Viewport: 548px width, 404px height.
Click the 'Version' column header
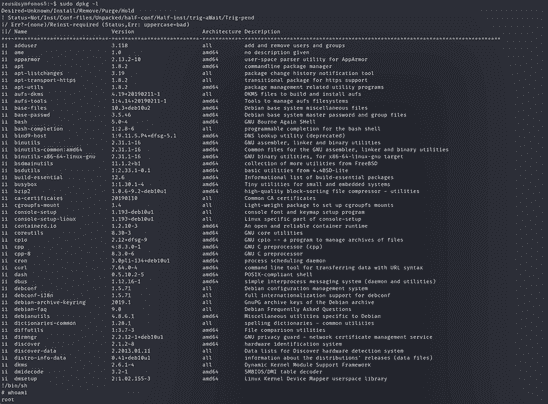click(123, 31)
